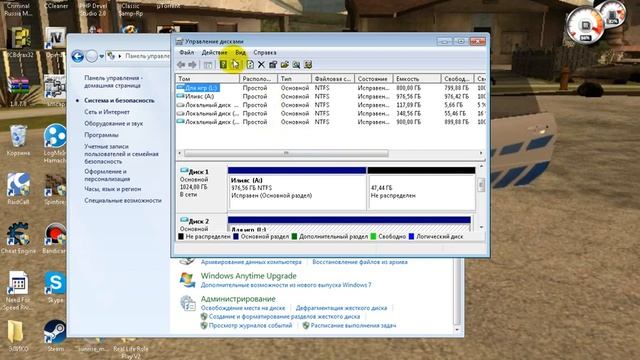Click Просмотр журналов событий link
The width and height of the screenshot is (640, 360).
(250, 326)
